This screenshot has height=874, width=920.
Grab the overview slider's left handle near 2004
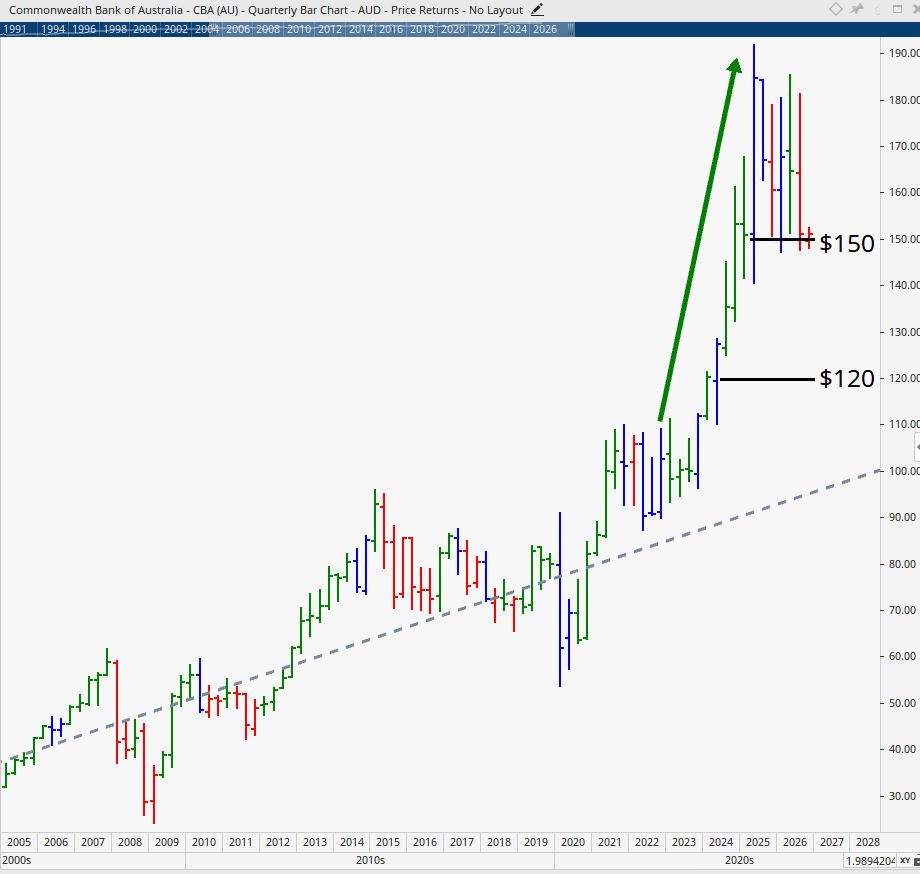coord(214,29)
